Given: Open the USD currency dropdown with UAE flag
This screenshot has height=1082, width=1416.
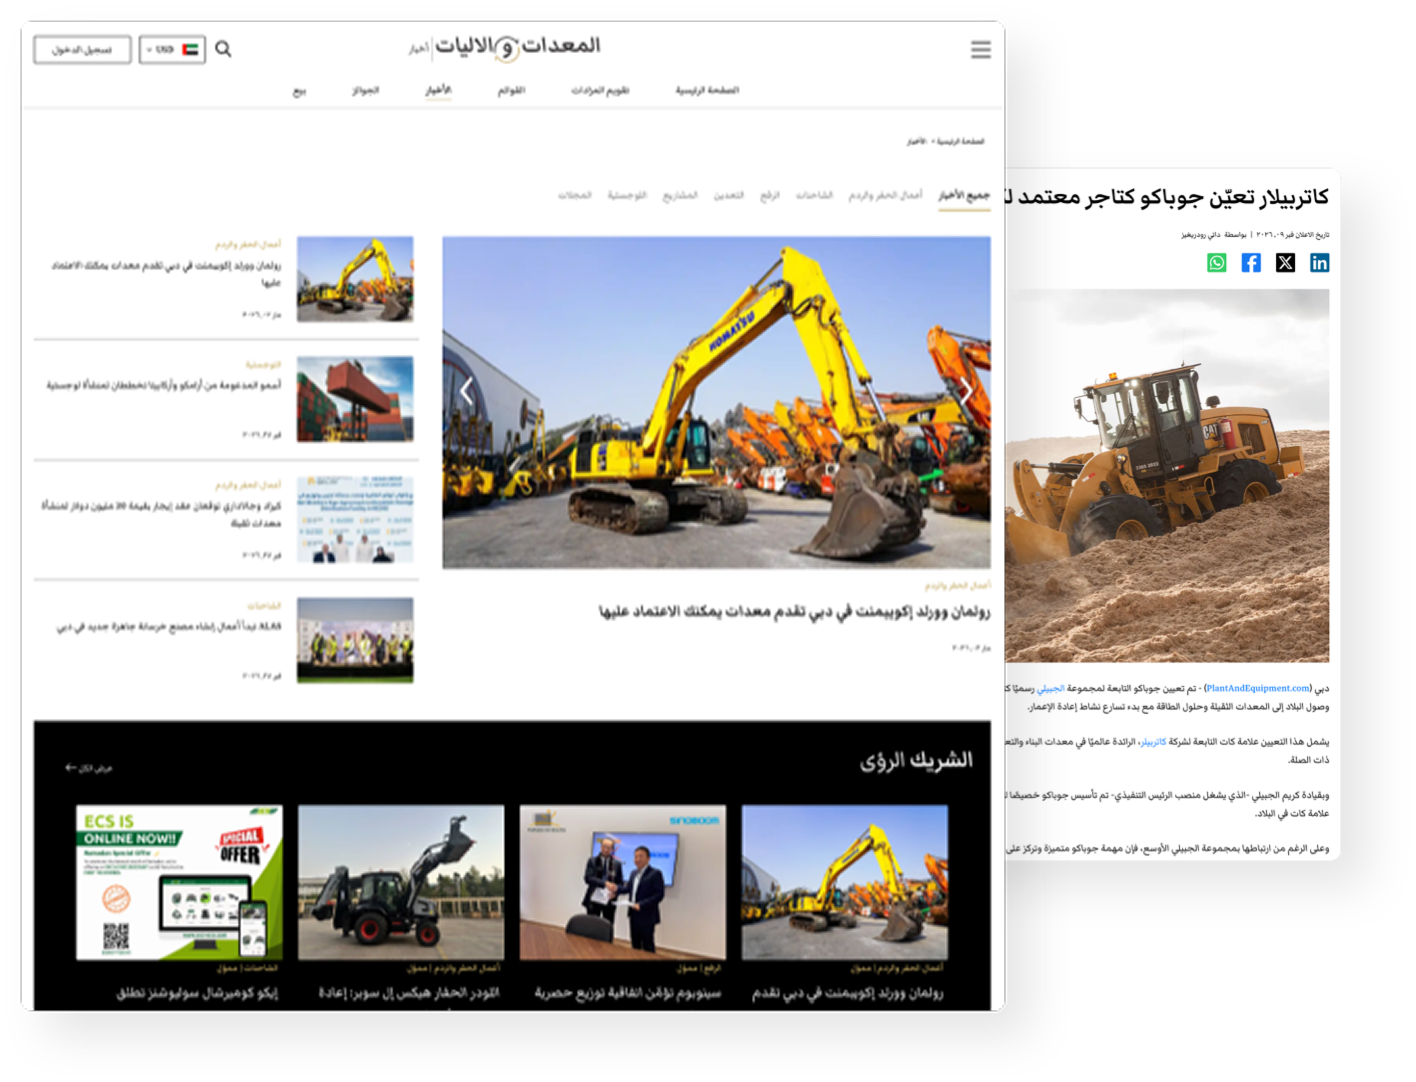Looking at the screenshot, I should click(173, 49).
